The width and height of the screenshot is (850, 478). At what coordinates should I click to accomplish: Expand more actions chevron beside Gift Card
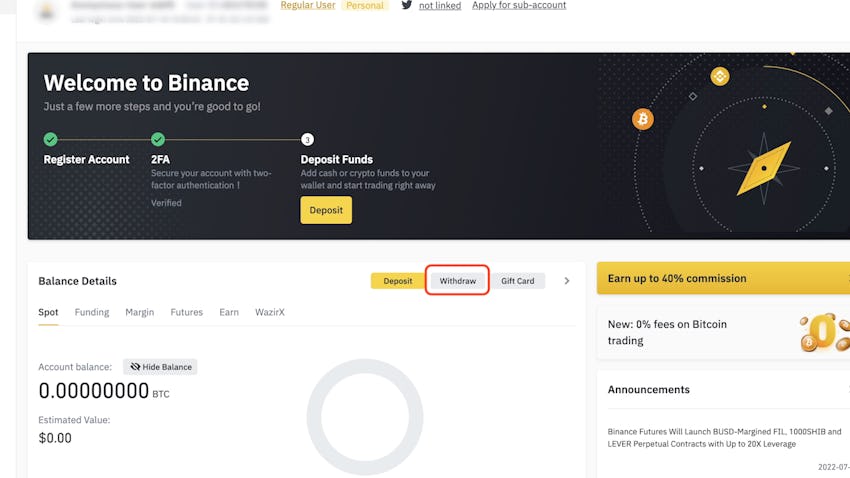click(566, 281)
